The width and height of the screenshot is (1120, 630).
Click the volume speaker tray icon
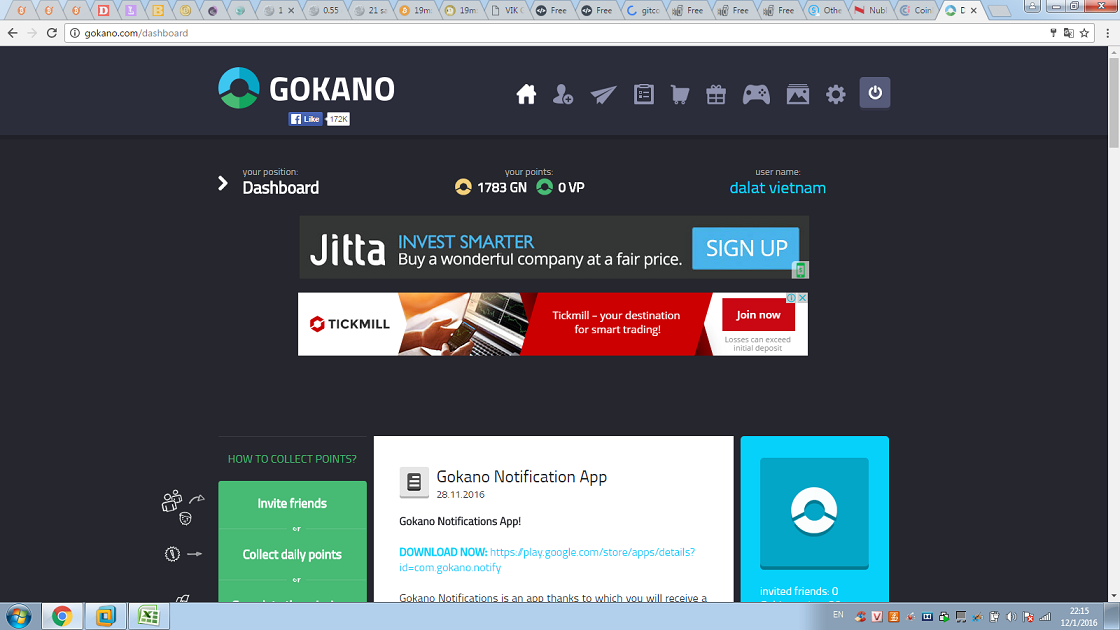pyautogui.click(x=1011, y=616)
